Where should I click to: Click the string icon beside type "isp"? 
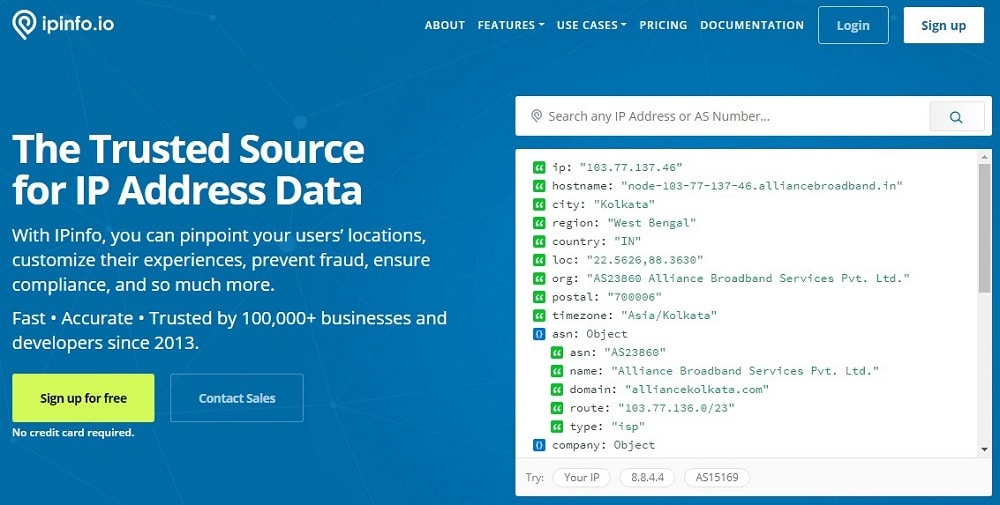coord(557,427)
